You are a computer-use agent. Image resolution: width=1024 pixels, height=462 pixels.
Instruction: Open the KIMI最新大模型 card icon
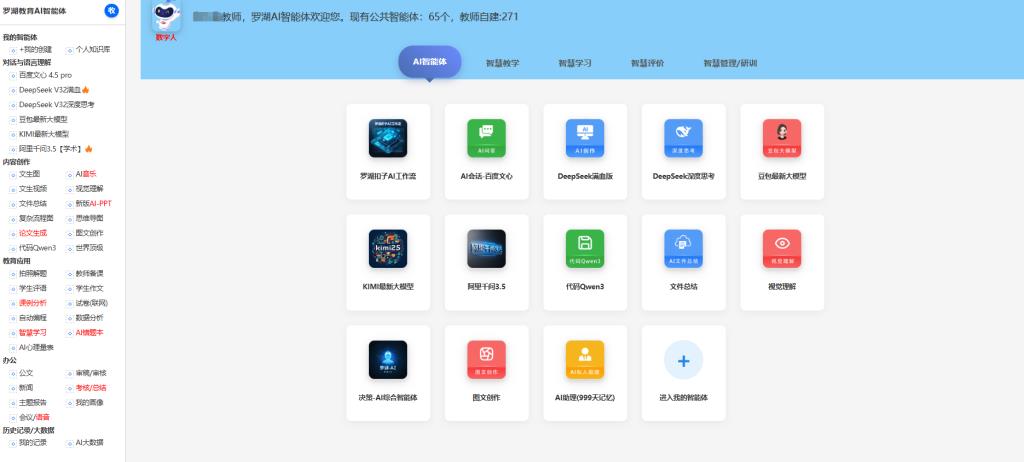pyautogui.click(x=388, y=248)
